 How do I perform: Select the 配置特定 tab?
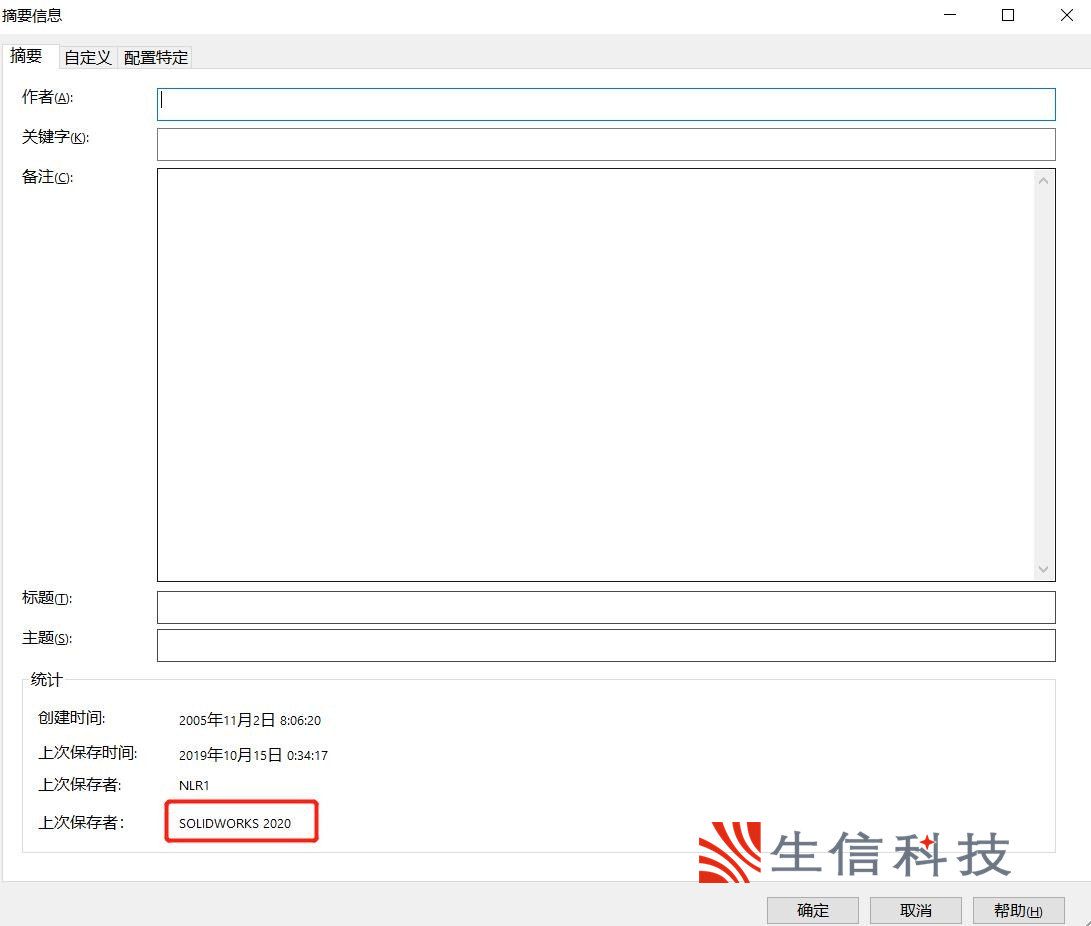(x=156, y=58)
